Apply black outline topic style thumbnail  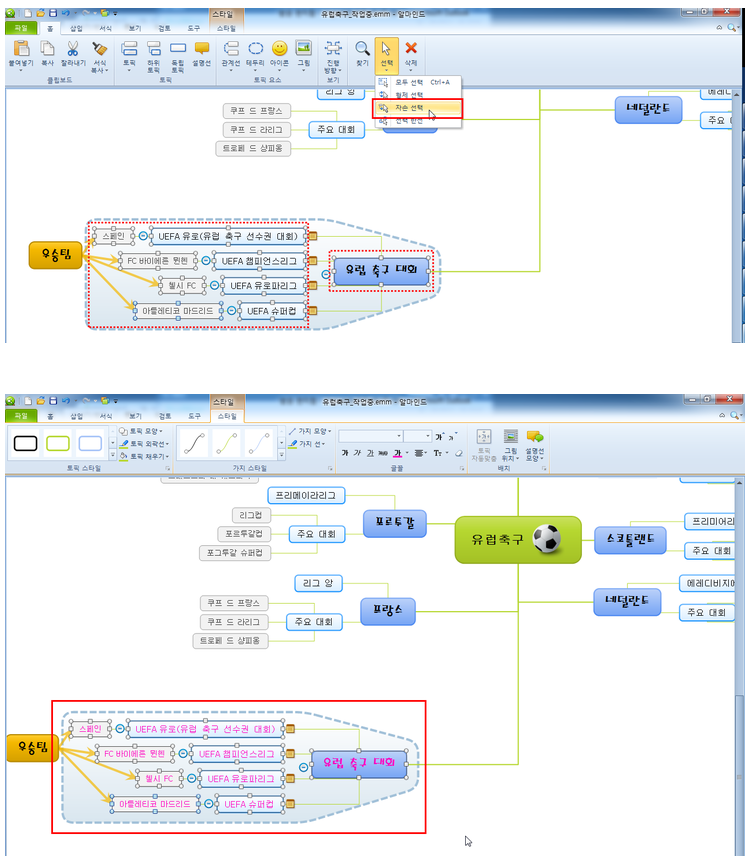pyautogui.click(x=26, y=443)
